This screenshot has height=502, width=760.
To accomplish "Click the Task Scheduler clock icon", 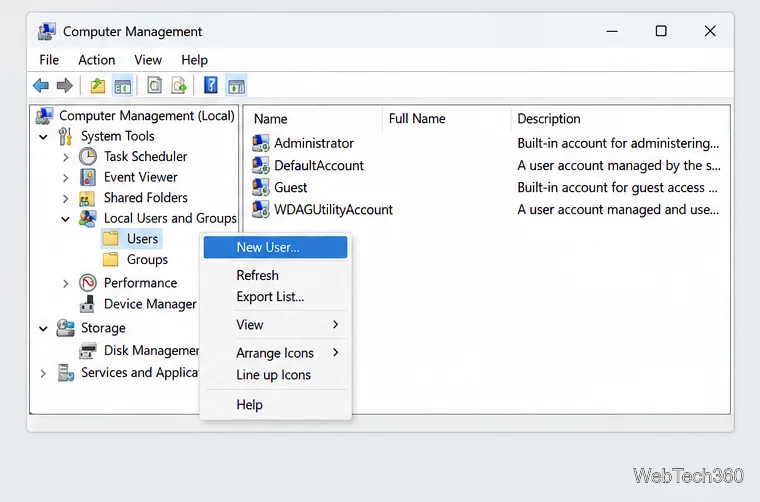I will 88,157.
